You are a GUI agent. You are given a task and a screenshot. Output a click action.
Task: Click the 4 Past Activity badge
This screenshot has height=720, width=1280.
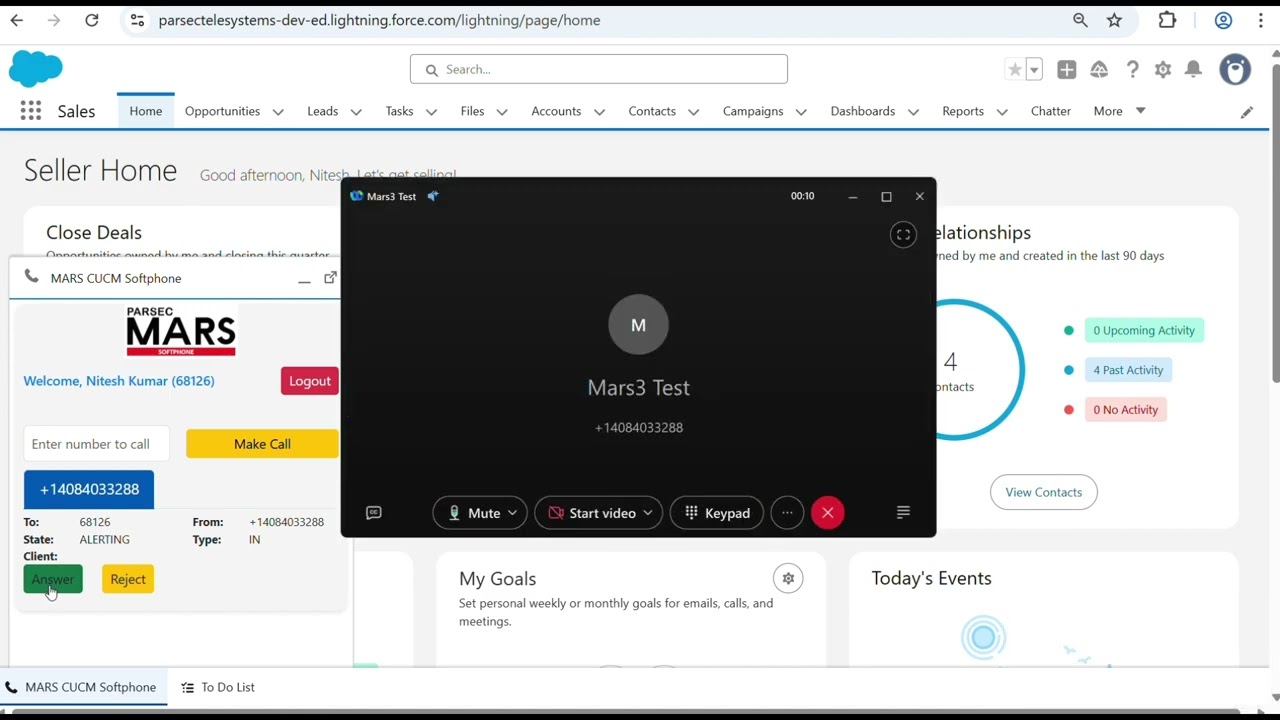pyautogui.click(x=1128, y=370)
